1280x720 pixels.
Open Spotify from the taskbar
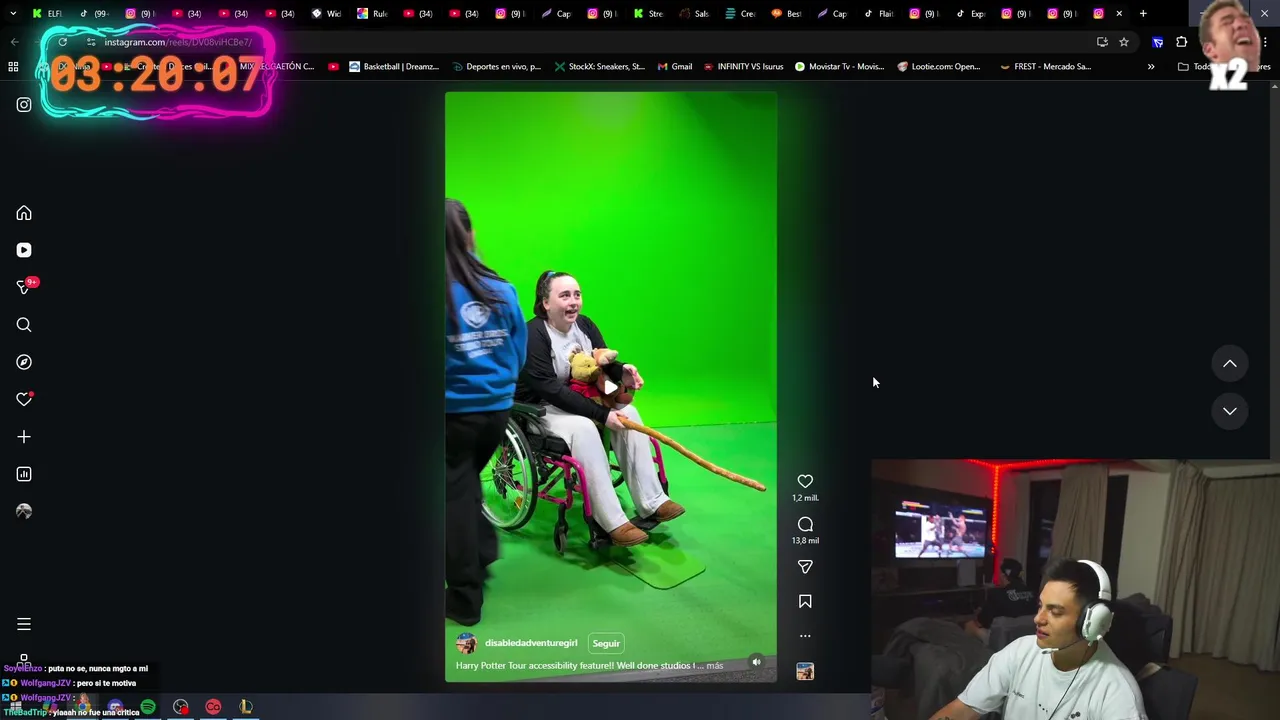148,707
